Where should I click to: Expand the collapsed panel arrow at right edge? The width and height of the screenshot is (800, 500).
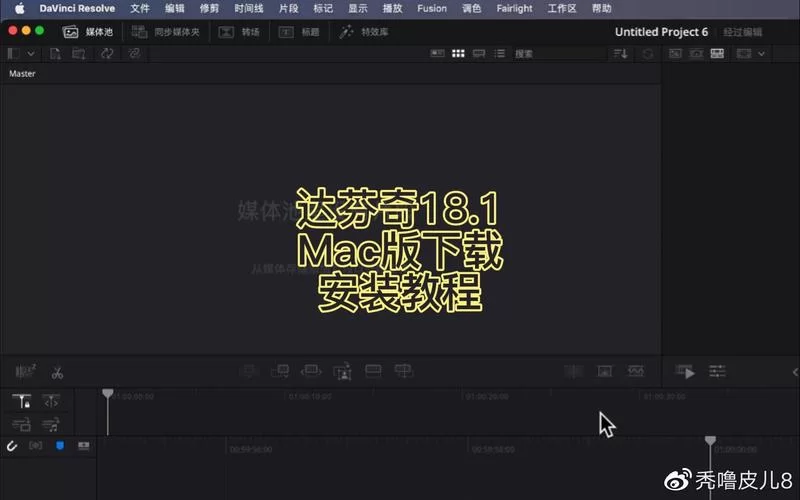tap(795, 372)
